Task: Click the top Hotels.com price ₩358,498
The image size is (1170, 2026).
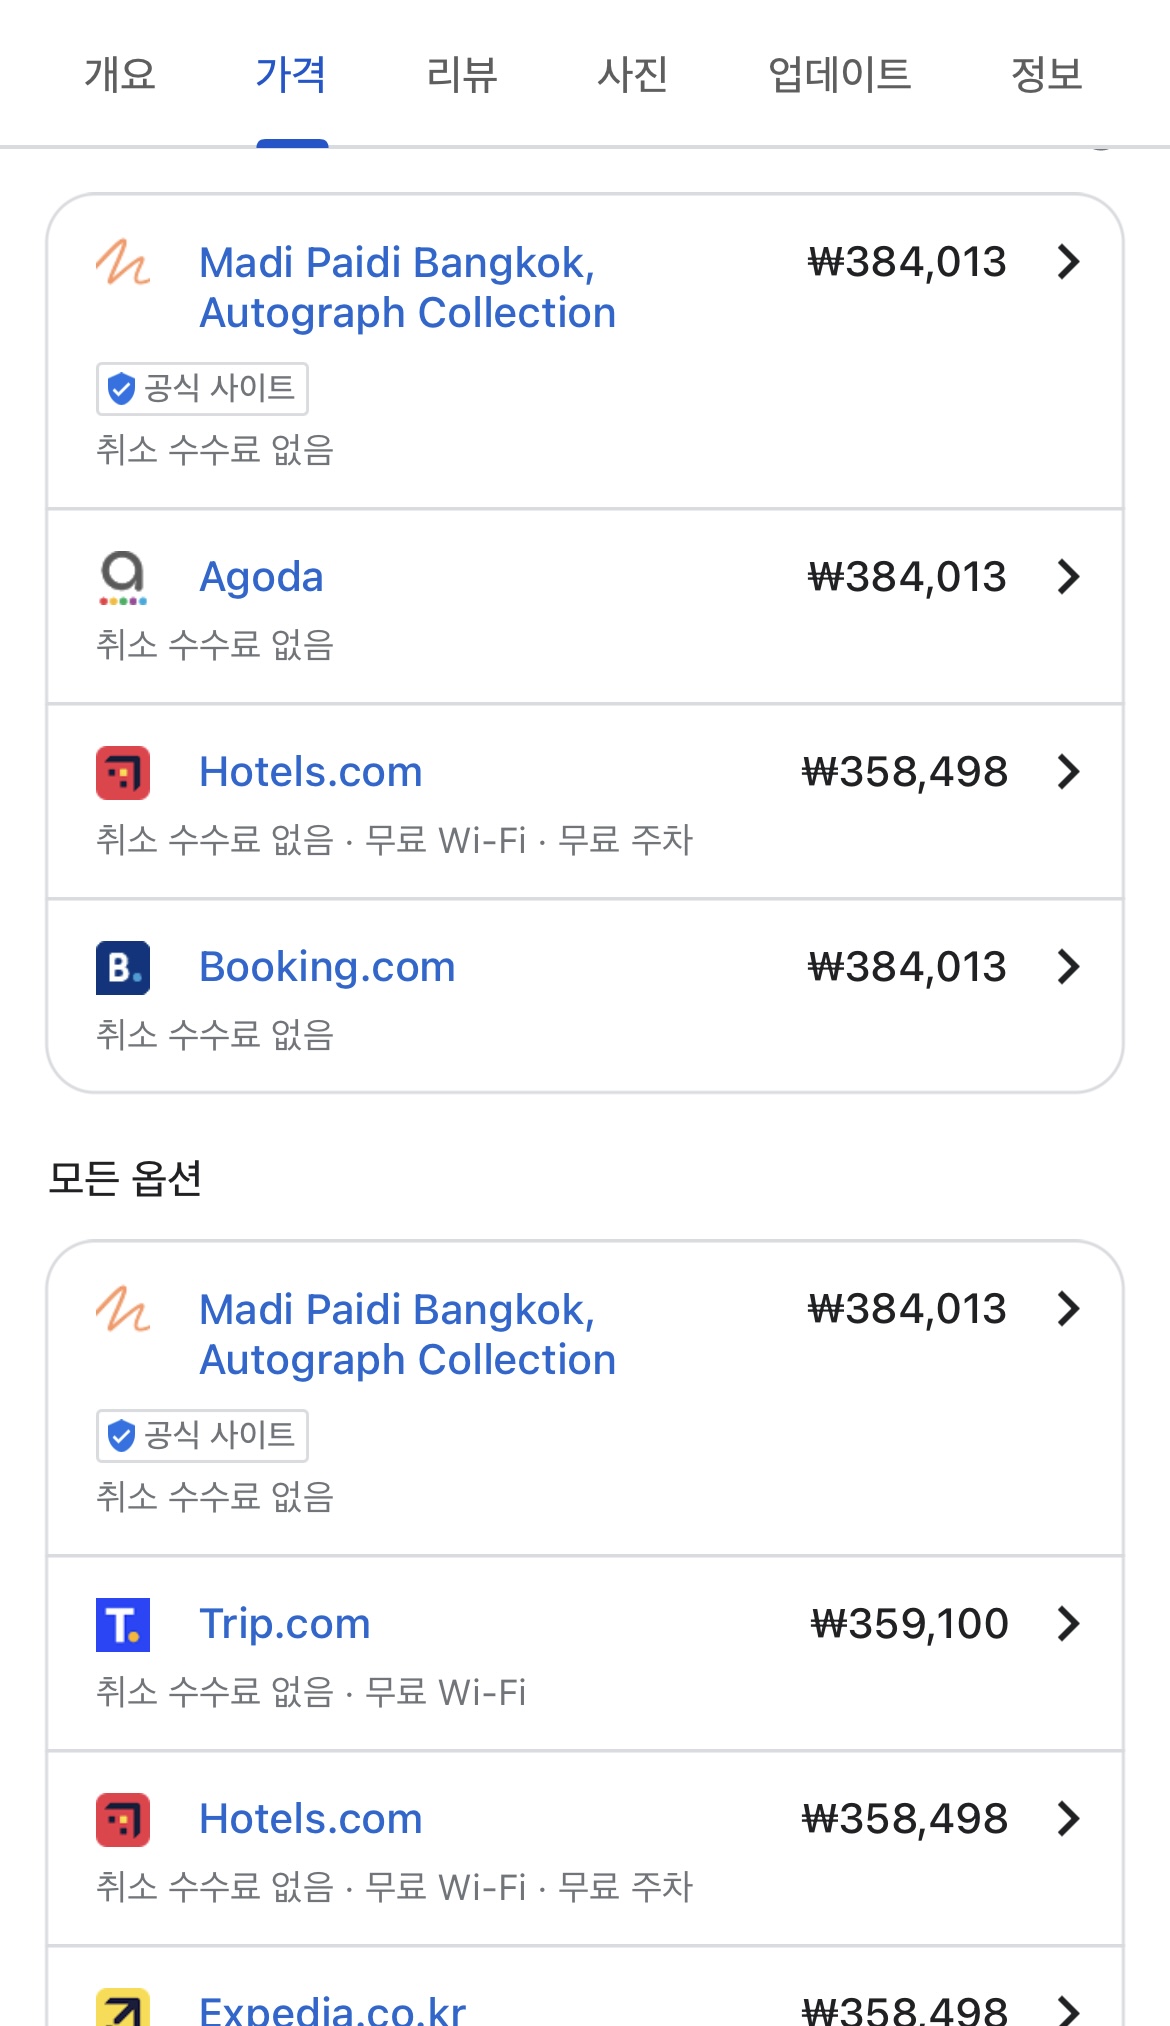Action: point(905,772)
